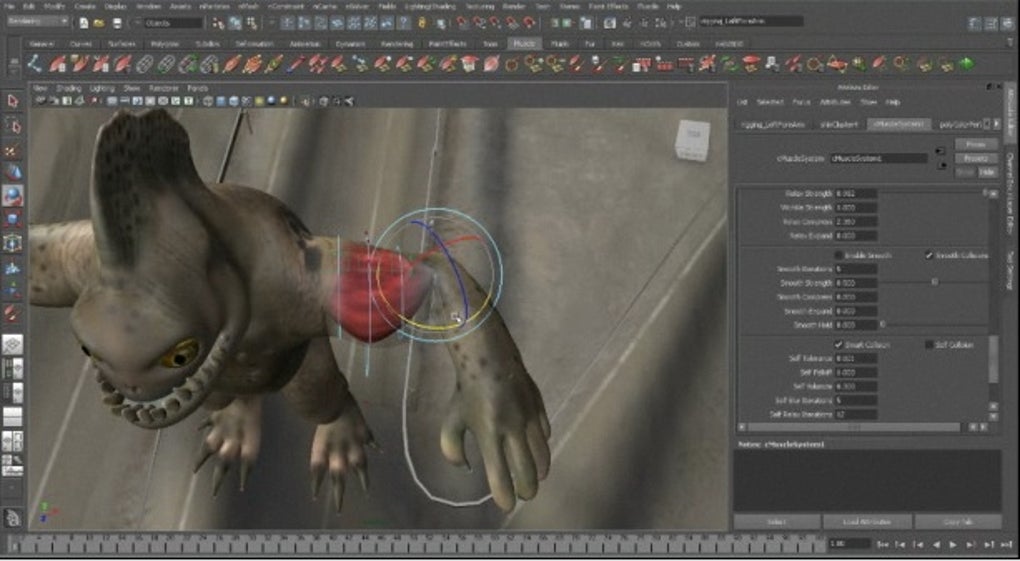
Task: Open the rigging_LeftForeArm attribute tab
Action: (773, 124)
